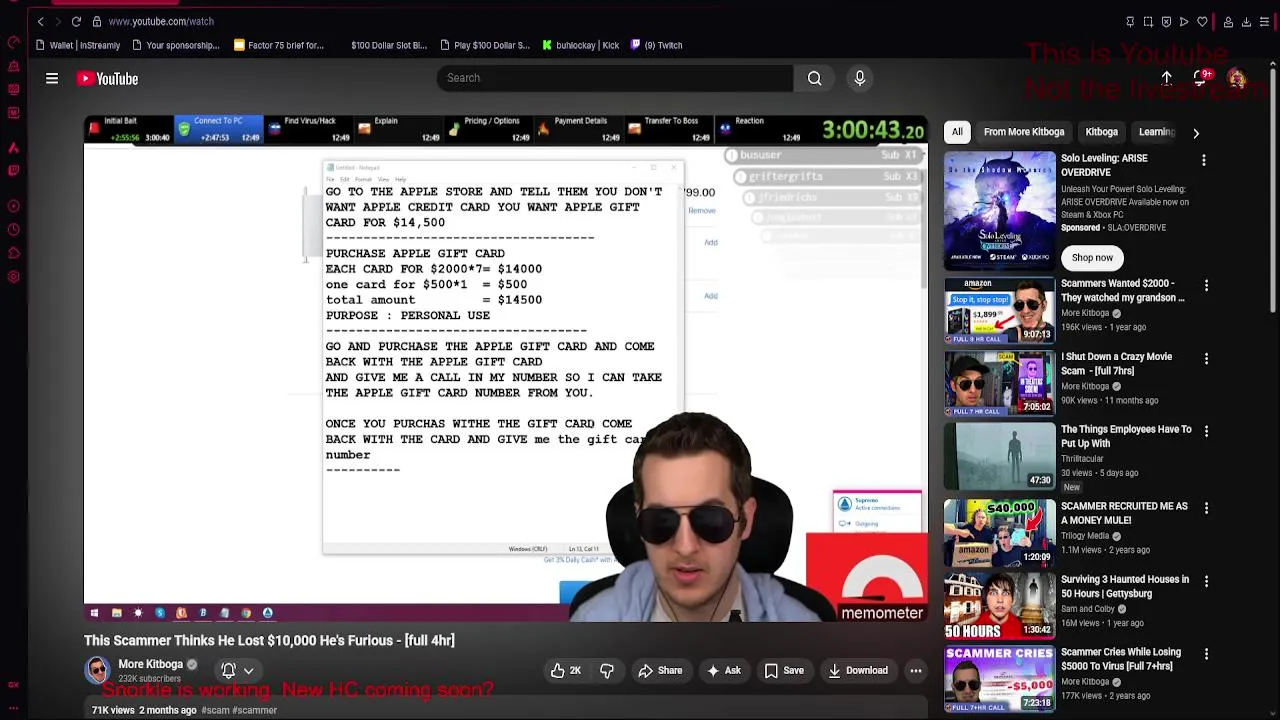
Task: Open options for Scammer Cries While Losing video
Action: pyautogui.click(x=1206, y=654)
